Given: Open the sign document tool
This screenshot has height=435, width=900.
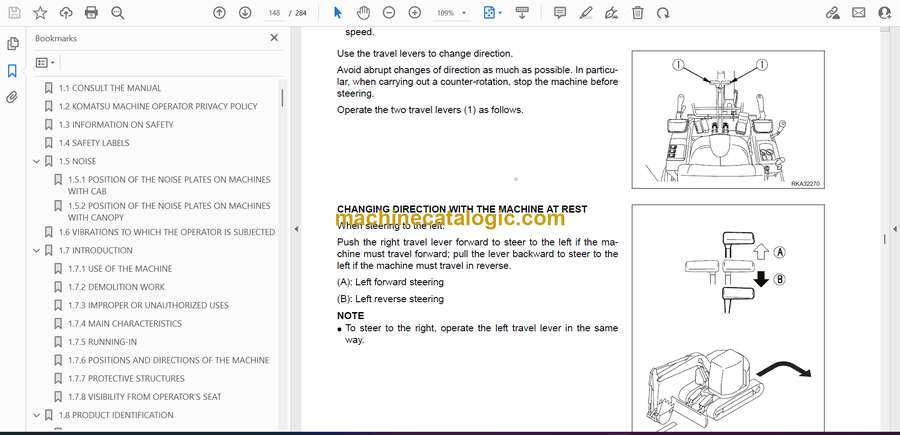Looking at the screenshot, I should pos(612,13).
